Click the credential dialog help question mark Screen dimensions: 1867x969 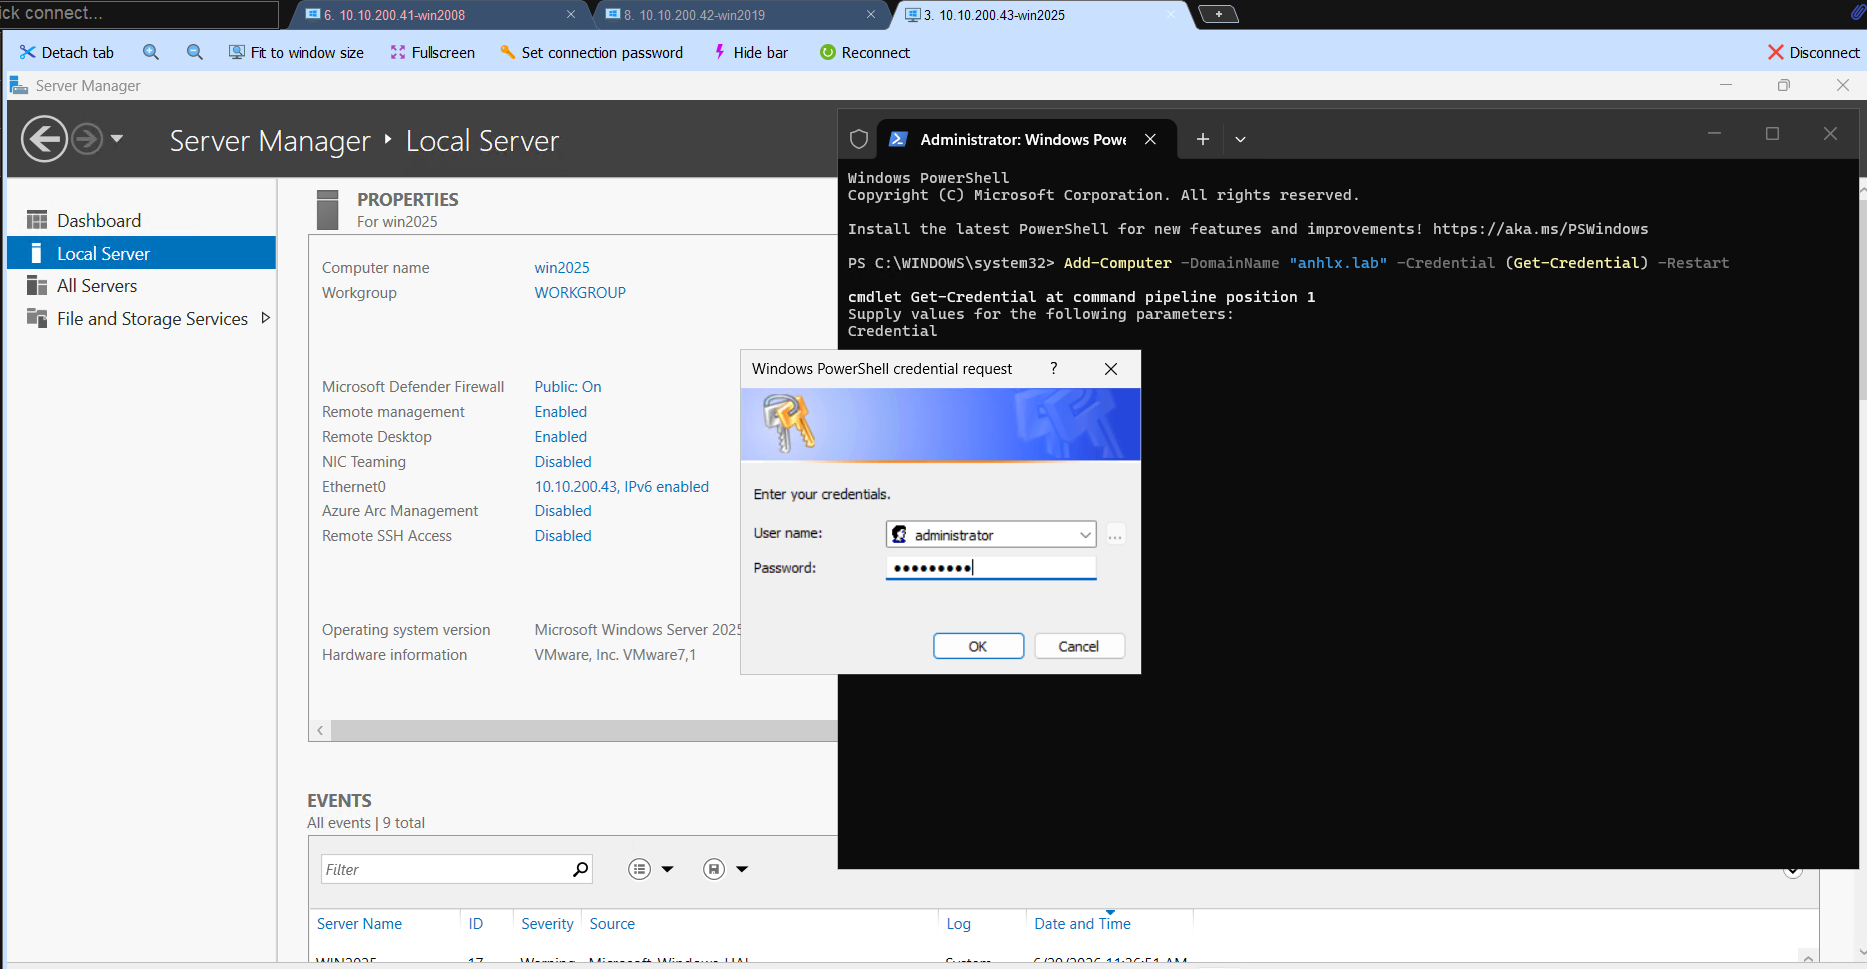pyautogui.click(x=1053, y=369)
